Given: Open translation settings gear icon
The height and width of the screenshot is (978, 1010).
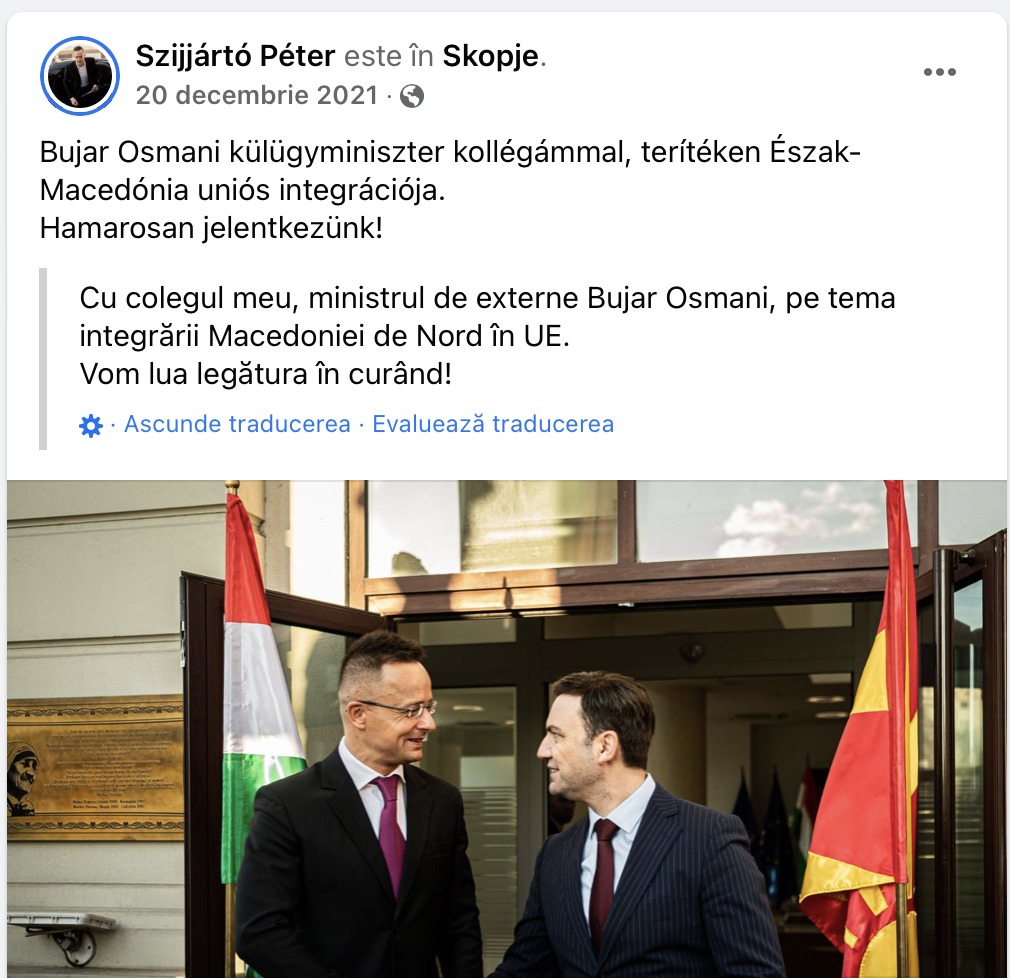Looking at the screenshot, I should click(90, 426).
